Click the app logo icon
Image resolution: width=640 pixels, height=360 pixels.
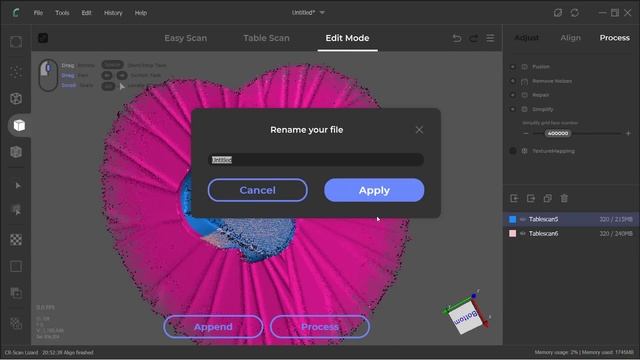(16, 13)
